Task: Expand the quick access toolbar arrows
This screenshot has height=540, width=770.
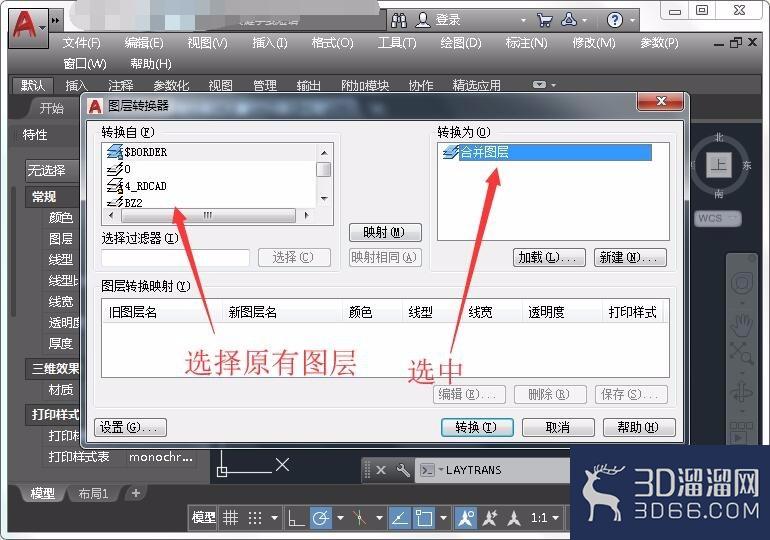Action: click(x=55, y=21)
